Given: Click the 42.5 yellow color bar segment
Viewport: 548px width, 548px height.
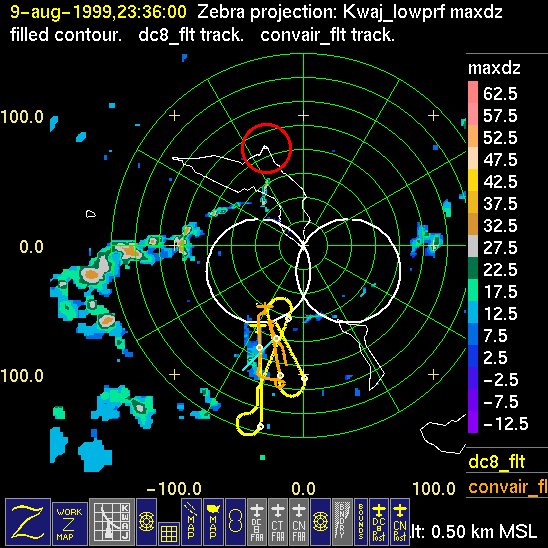Looking at the screenshot, I should point(473,180).
